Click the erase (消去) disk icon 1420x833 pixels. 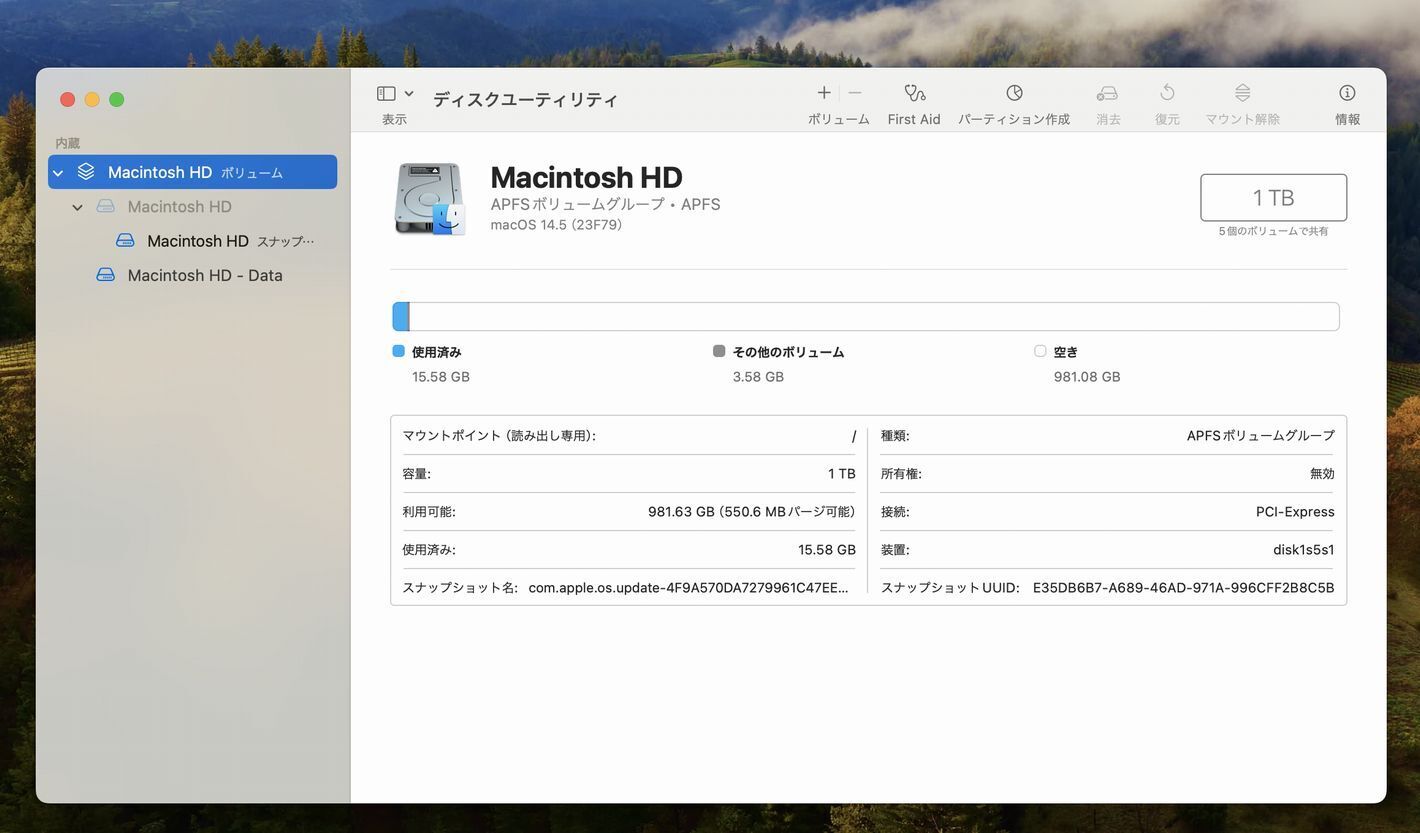1107,93
